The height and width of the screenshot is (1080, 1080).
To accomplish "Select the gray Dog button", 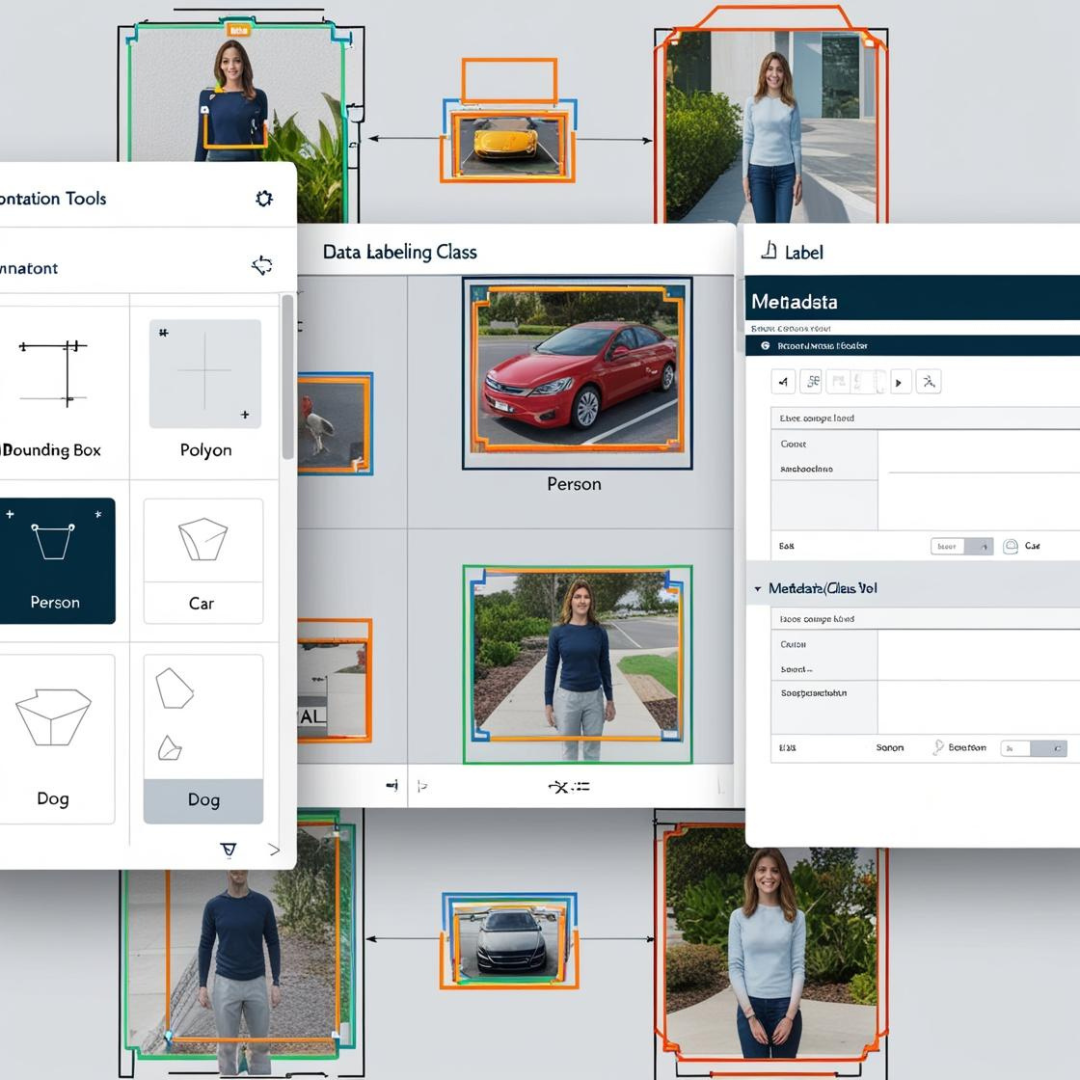I will pyautogui.click(x=203, y=800).
